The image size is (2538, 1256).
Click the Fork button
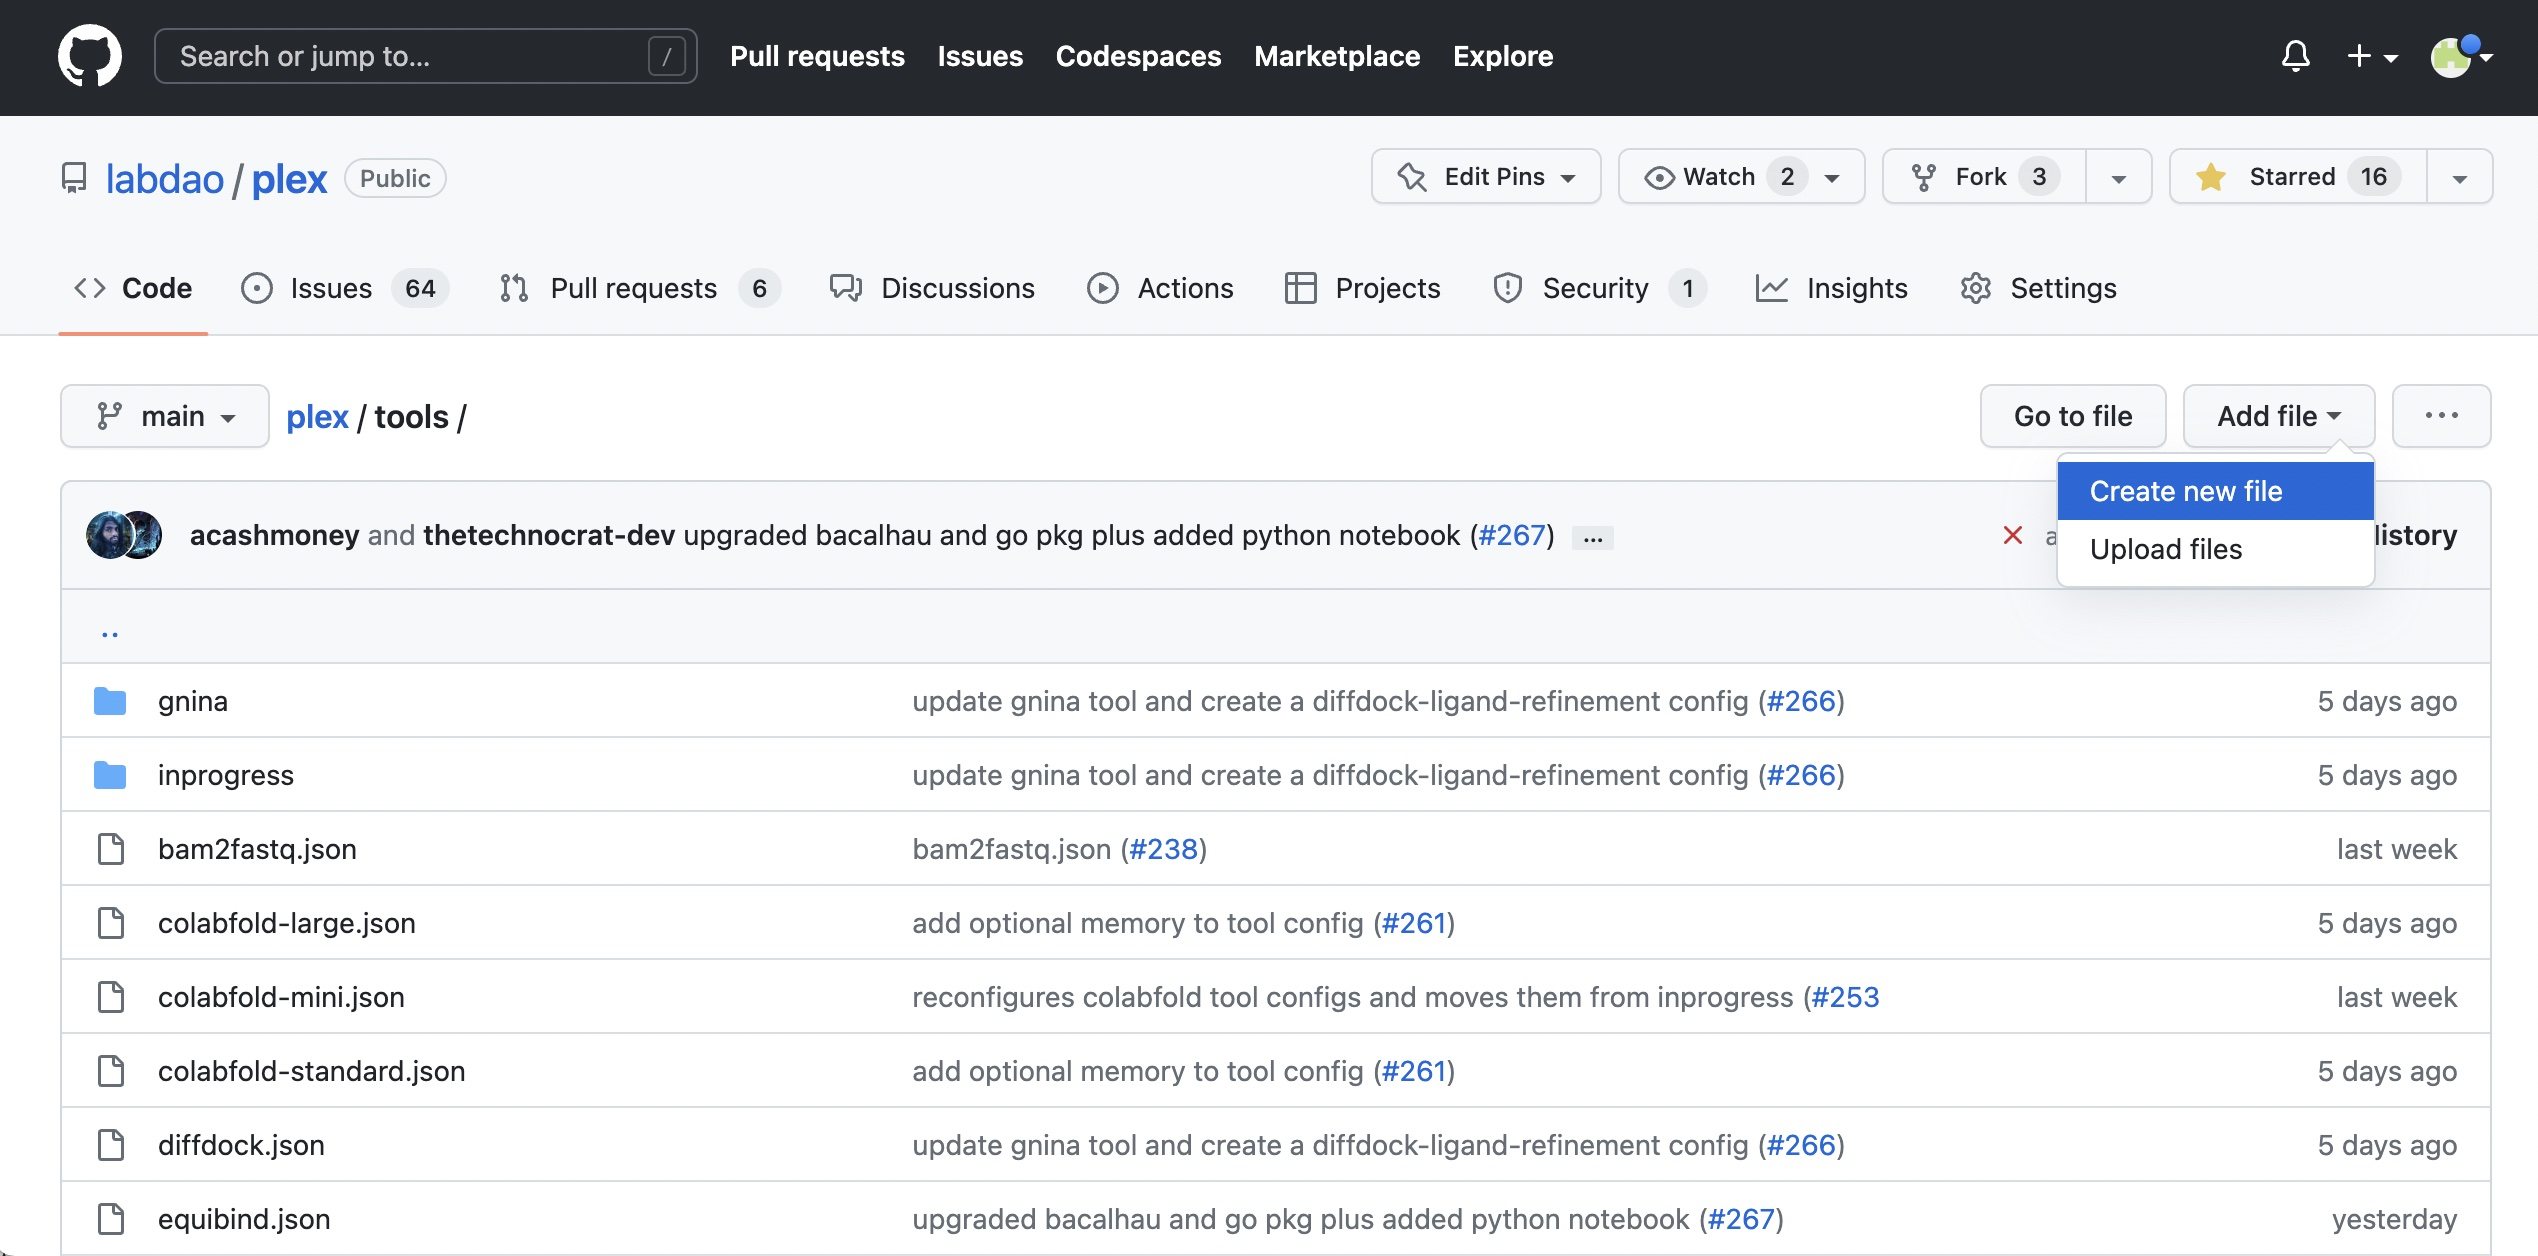tap(1984, 177)
